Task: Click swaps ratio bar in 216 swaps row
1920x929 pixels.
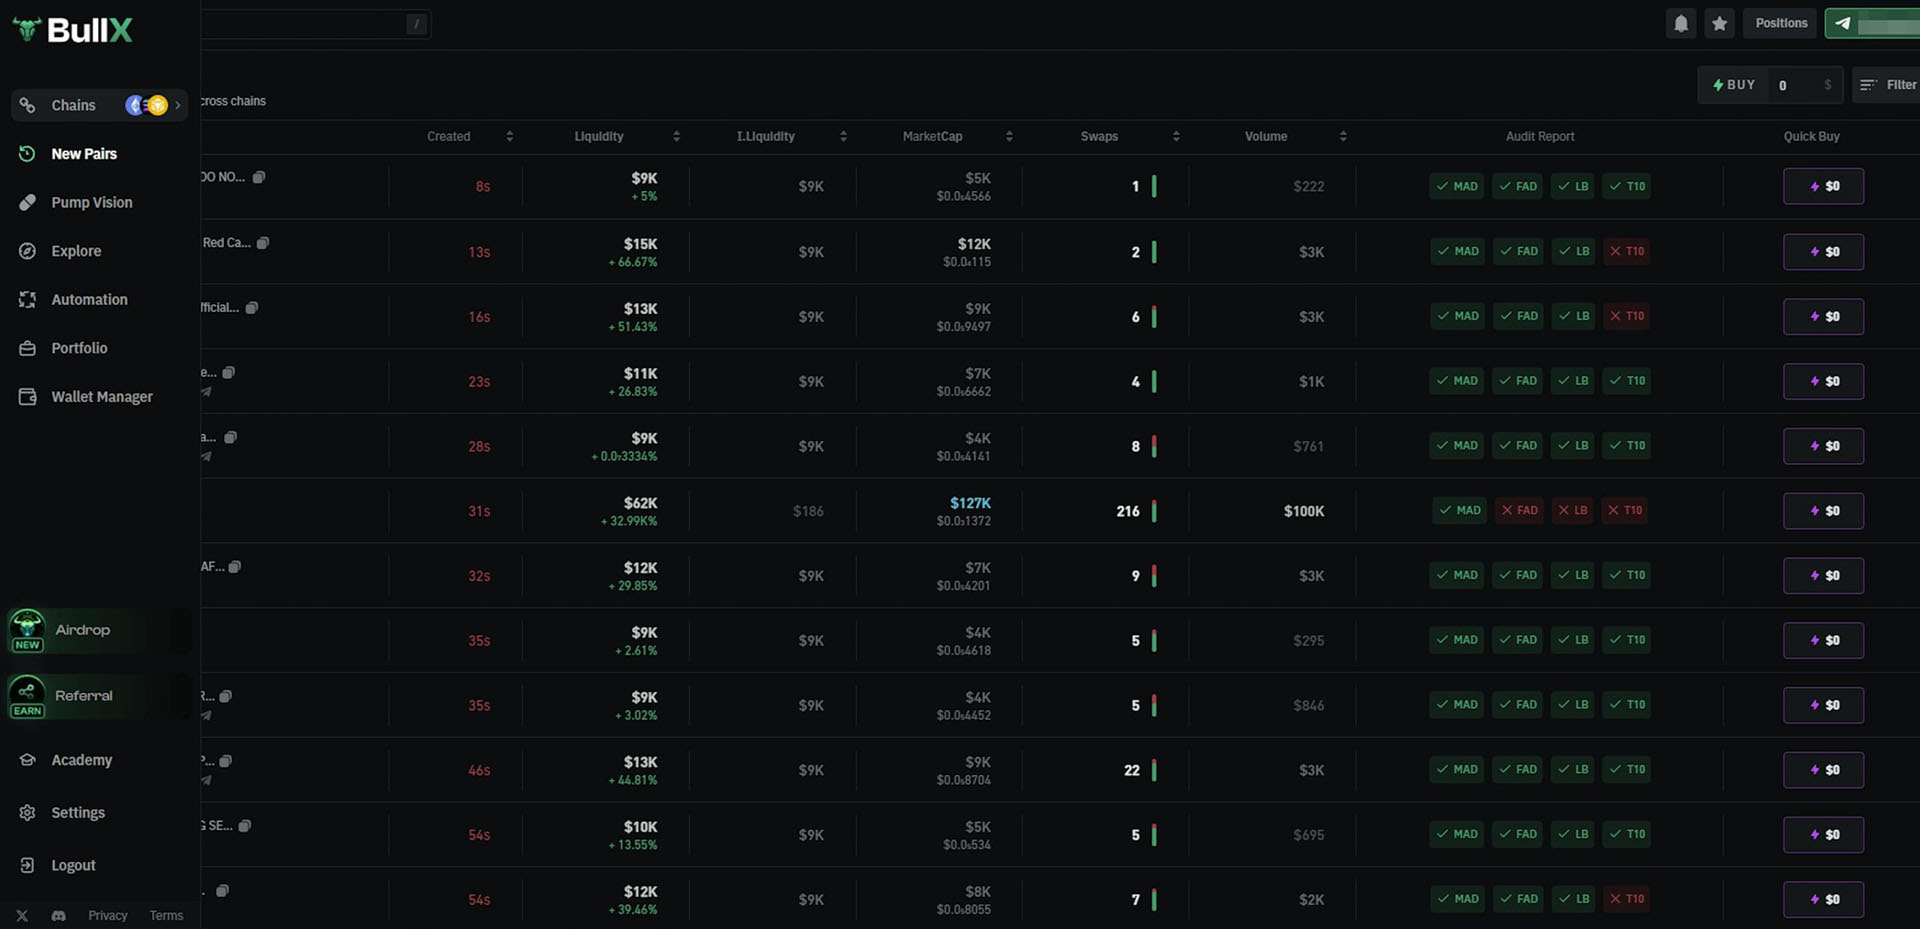Action: click(1154, 511)
